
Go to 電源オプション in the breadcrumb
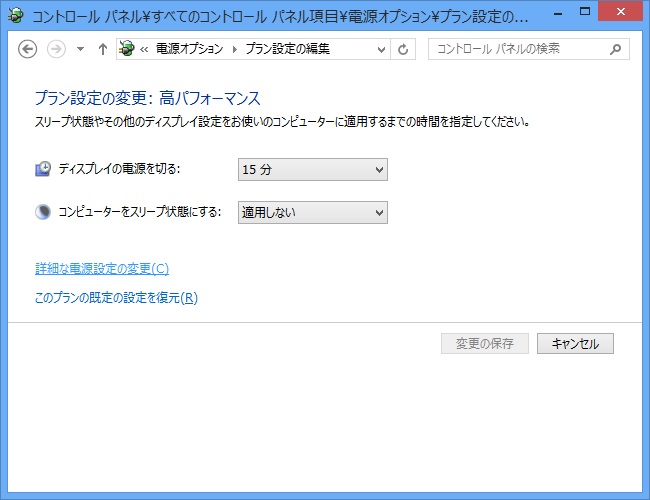click(190, 49)
